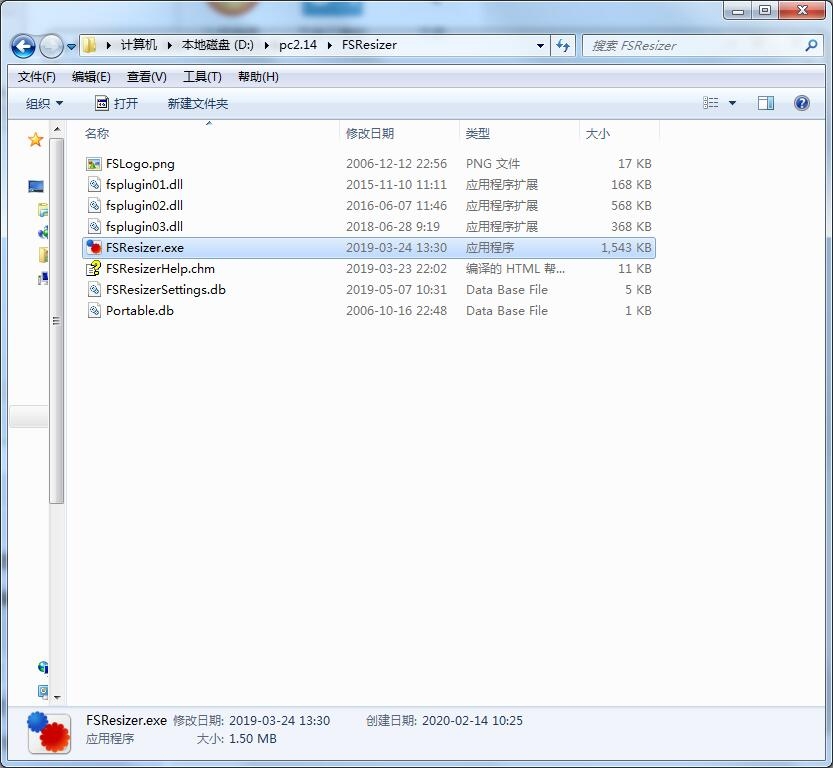The height and width of the screenshot is (768, 833).
Task: Click folder icon in the address bar
Action: pos(90,45)
